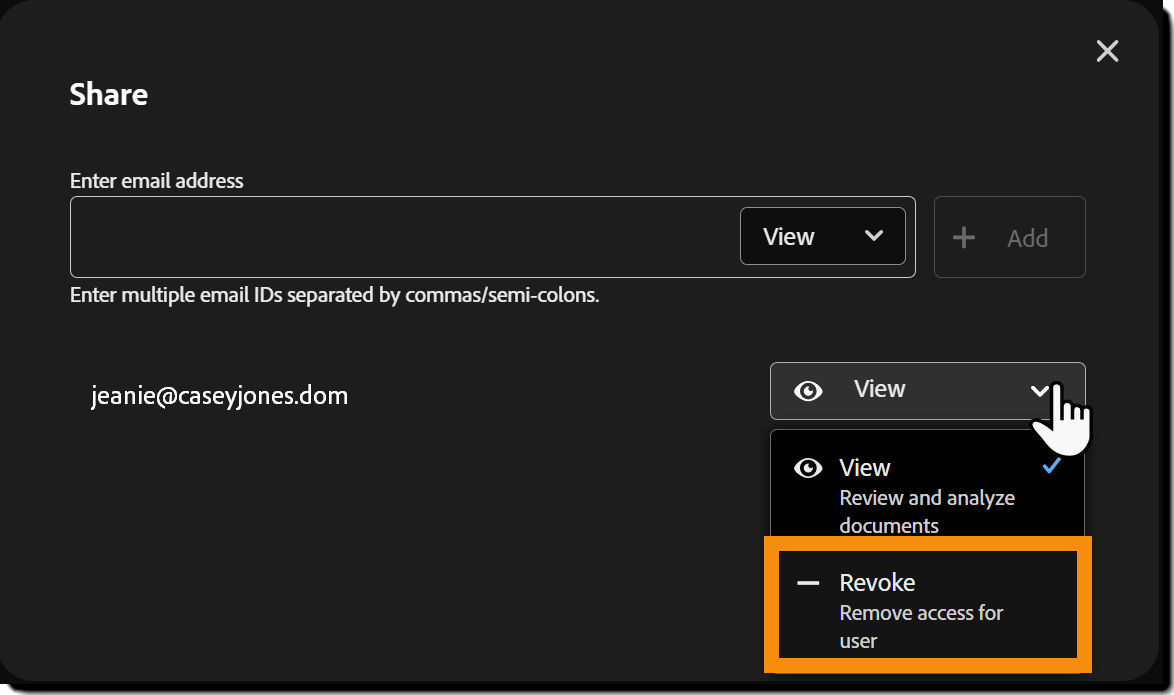This screenshot has width=1174, height=695.
Task: Focus the Enter email address input field
Action: click(x=400, y=237)
